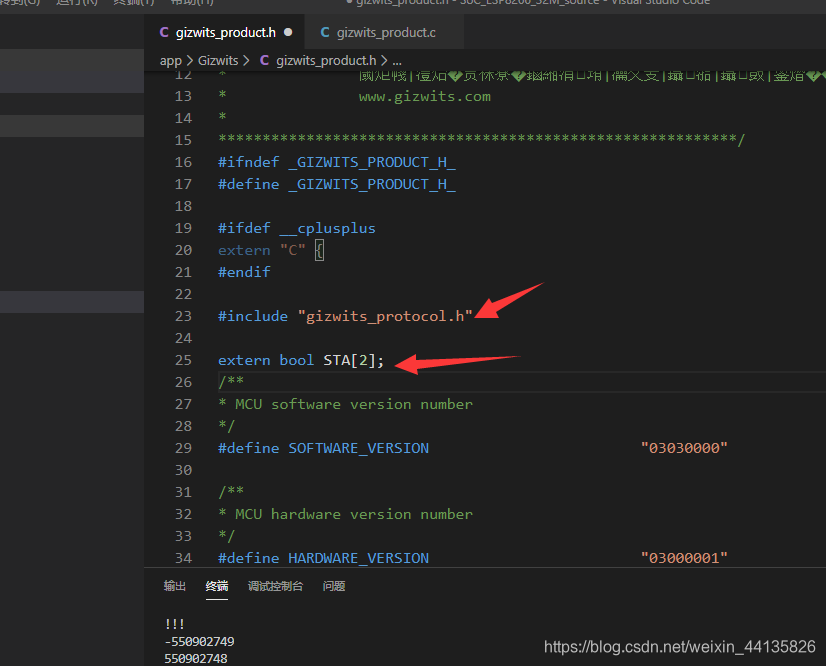Image resolution: width=826 pixels, height=666 pixels.
Task: Open the breadcrumb ellipsis symbol list
Action: click(x=397, y=61)
